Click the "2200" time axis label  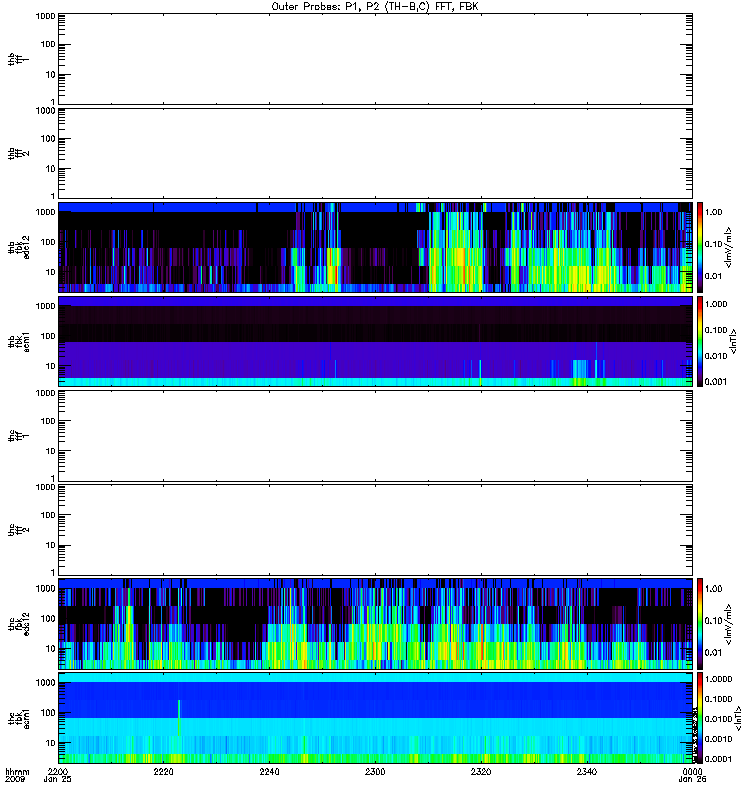(58, 772)
